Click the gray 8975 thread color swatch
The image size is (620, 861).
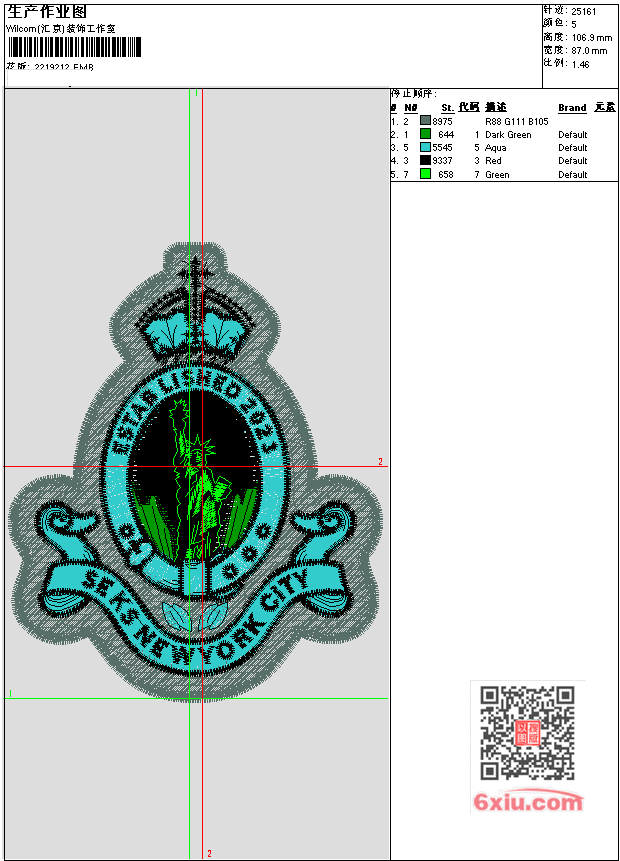425,120
